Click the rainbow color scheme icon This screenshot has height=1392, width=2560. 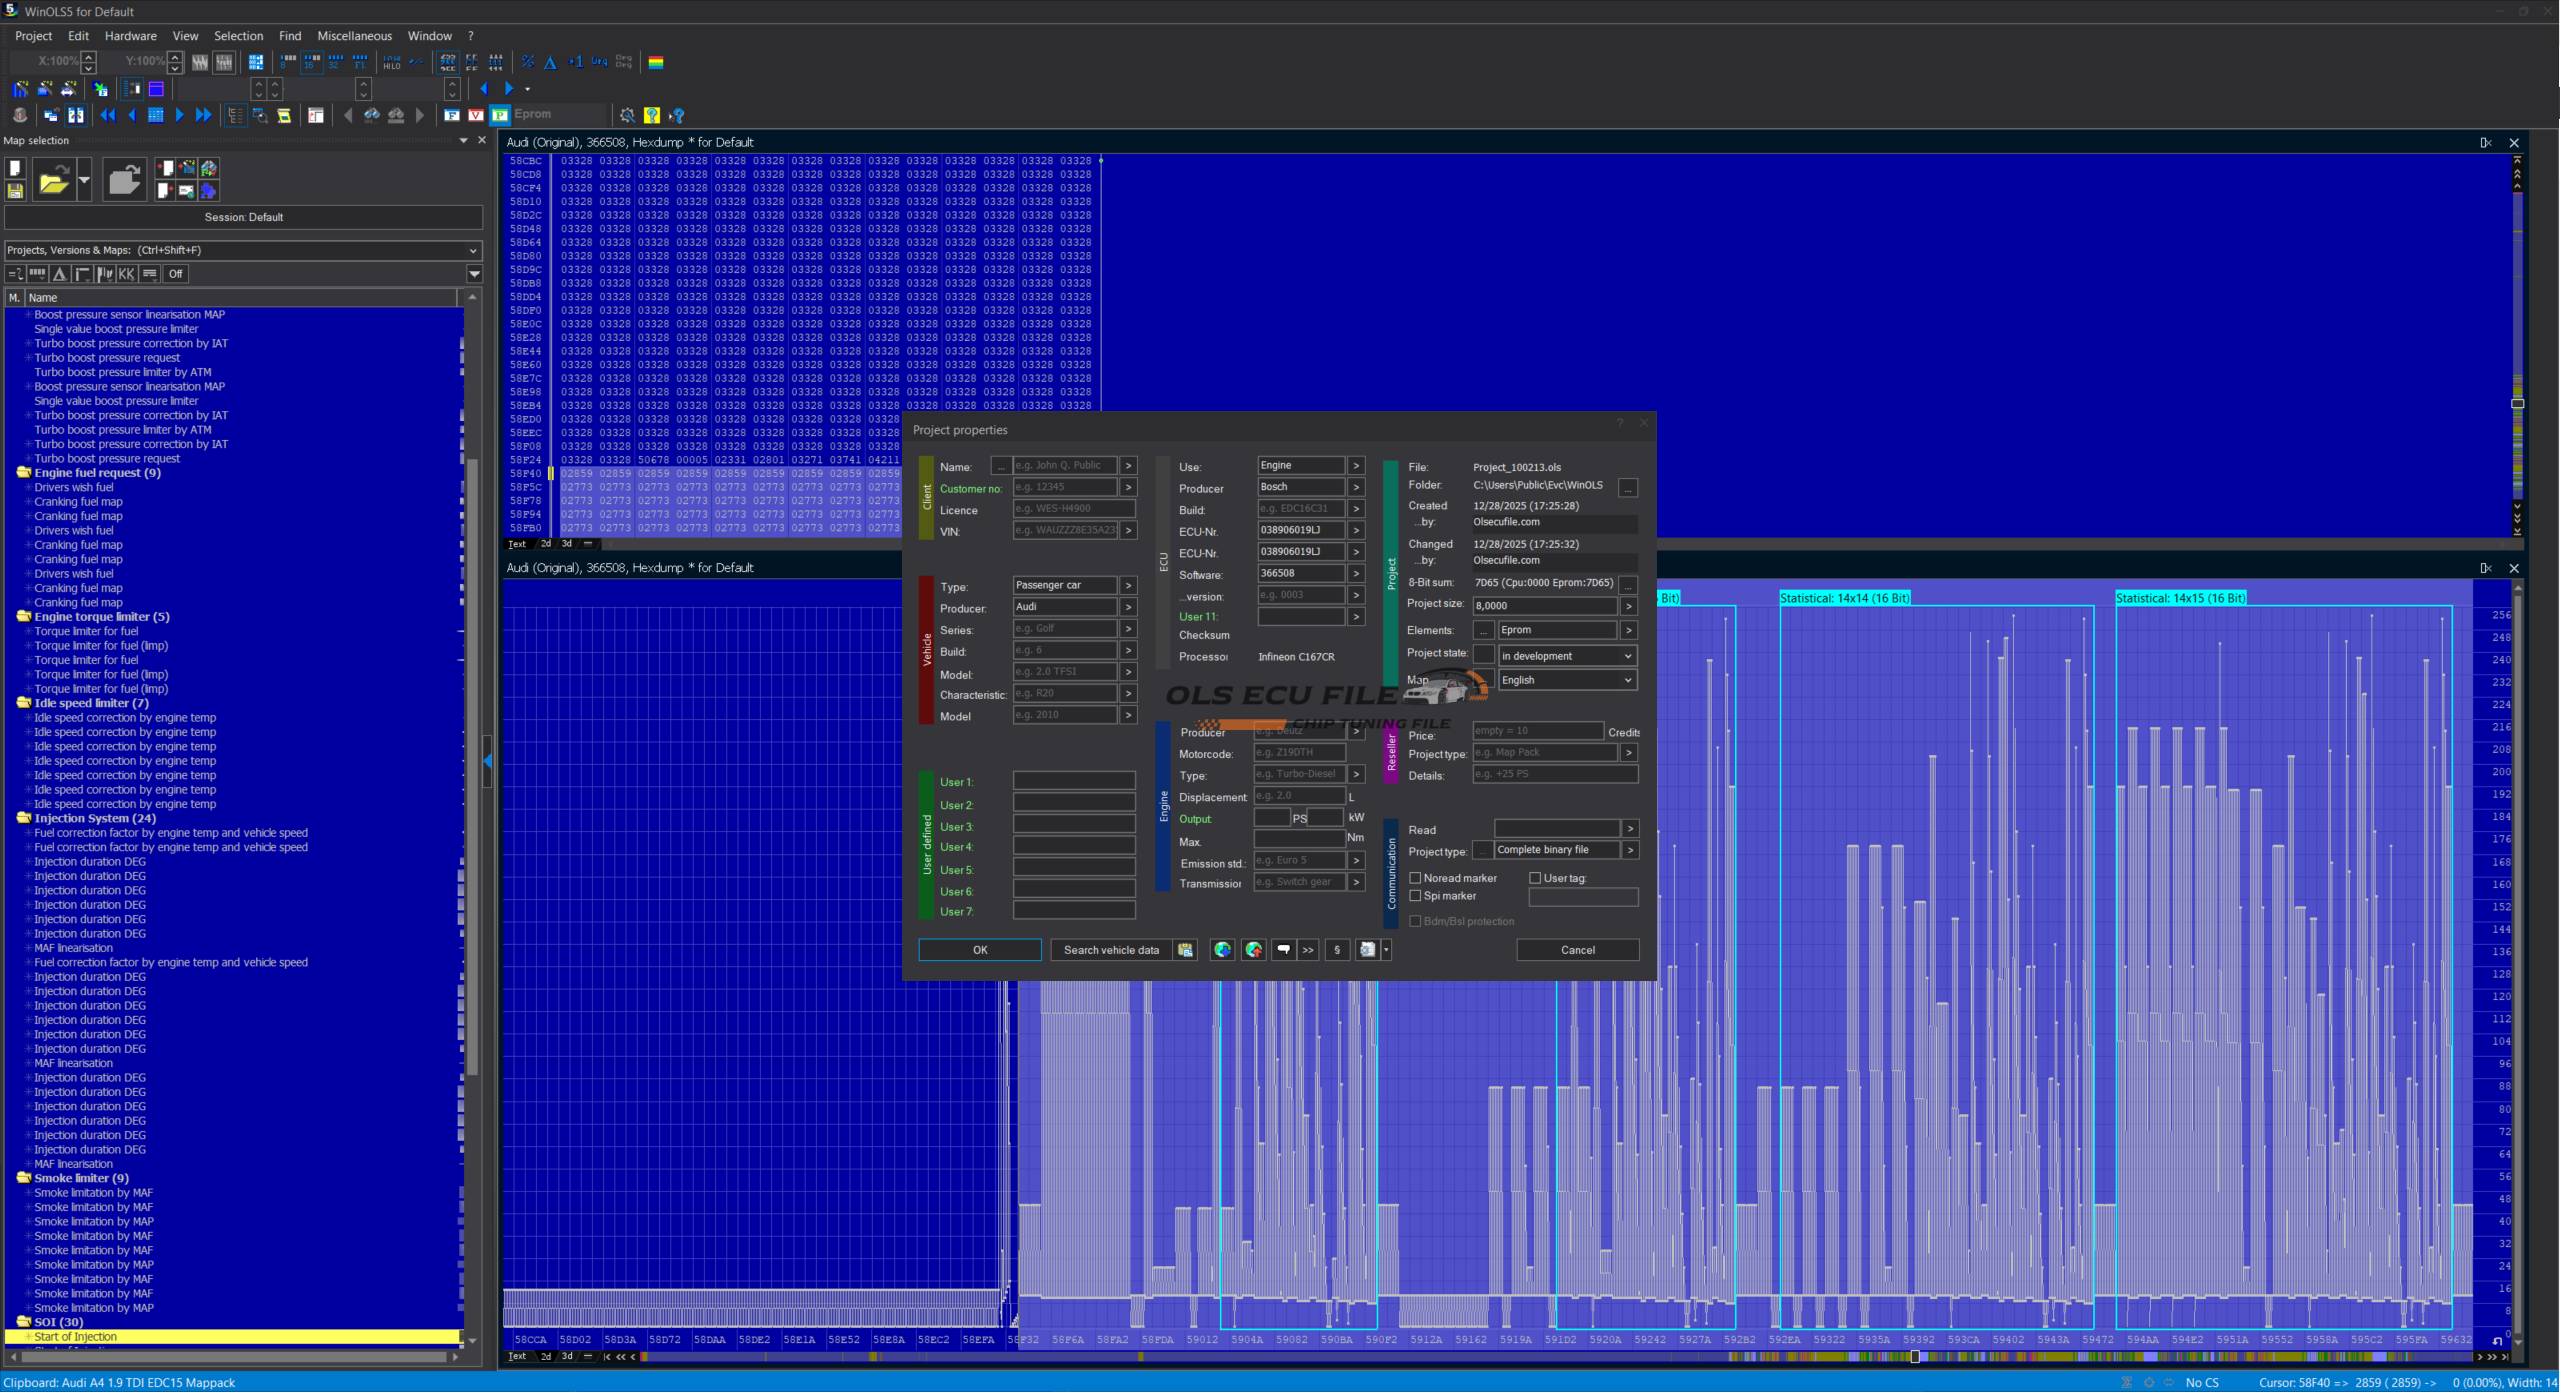point(656,62)
